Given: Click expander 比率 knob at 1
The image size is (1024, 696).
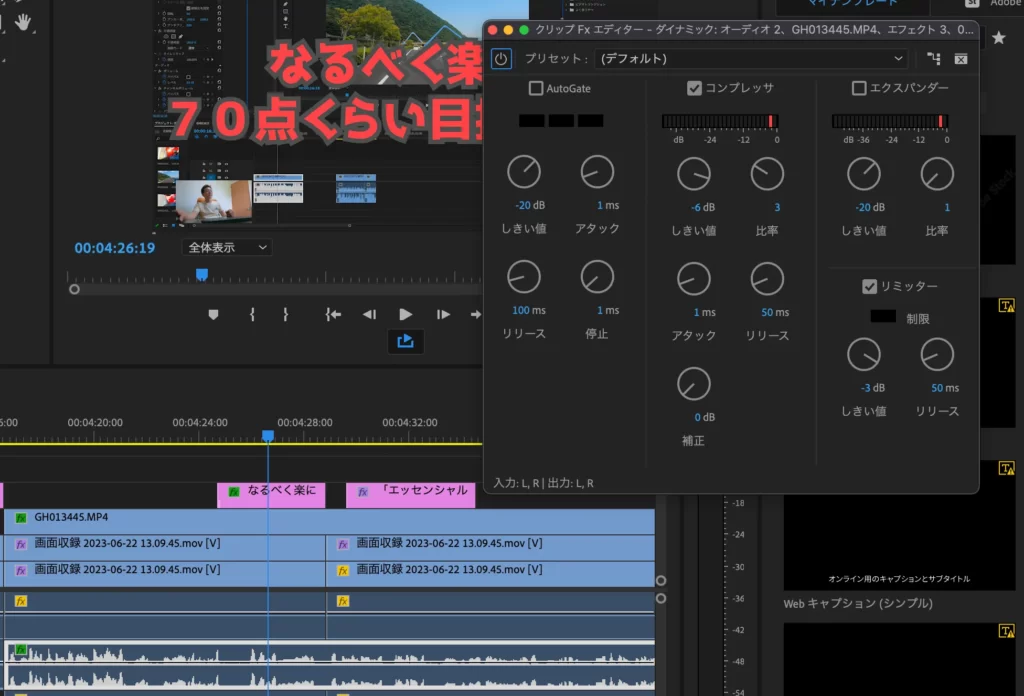Looking at the screenshot, I should (x=936, y=174).
